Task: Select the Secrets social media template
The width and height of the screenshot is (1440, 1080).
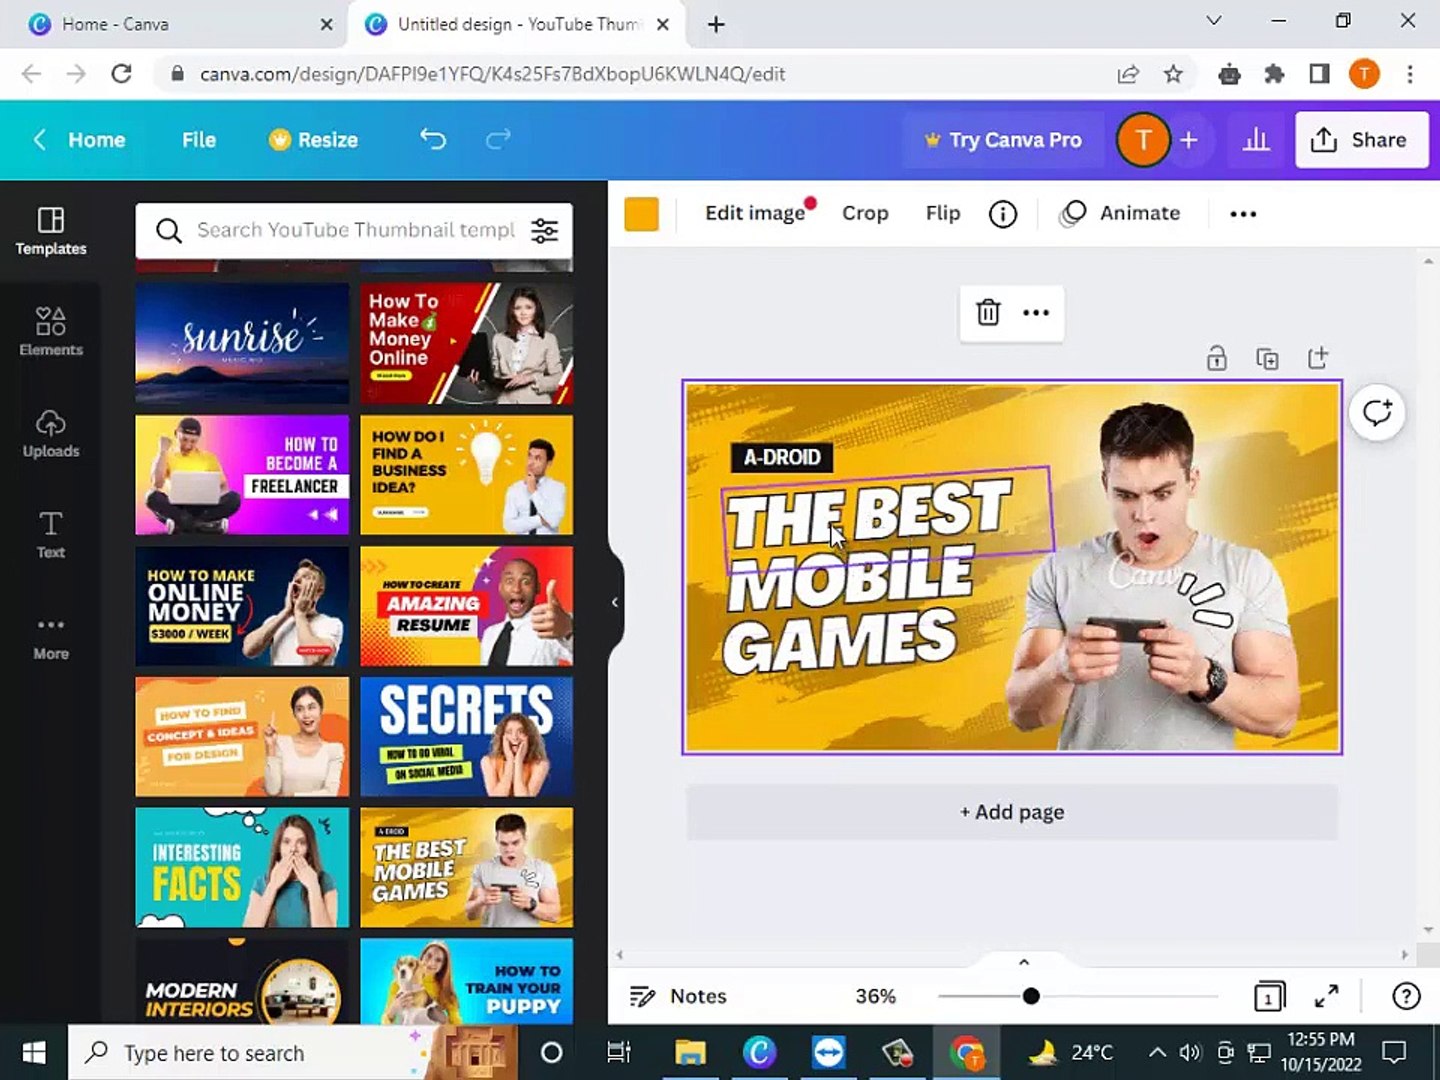Action: tap(467, 737)
